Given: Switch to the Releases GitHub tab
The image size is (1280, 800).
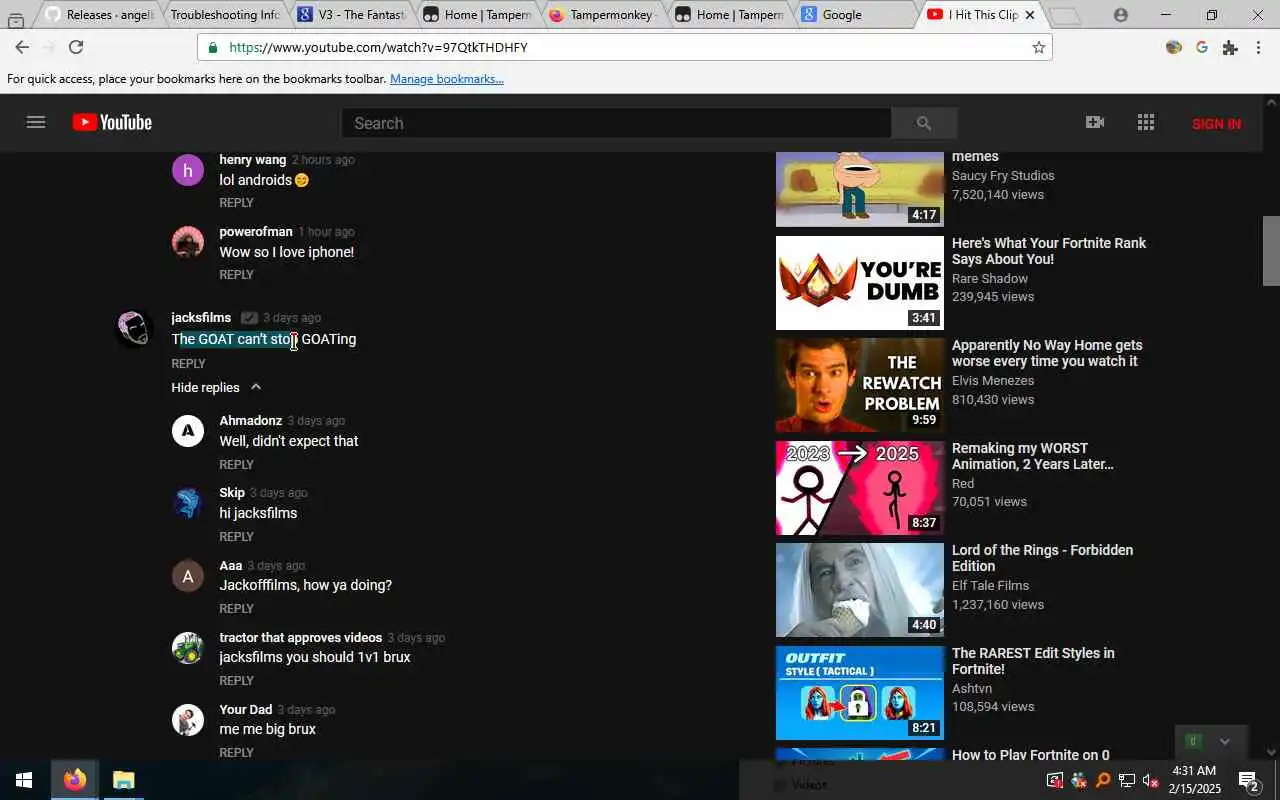Looking at the screenshot, I should point(100,15).
